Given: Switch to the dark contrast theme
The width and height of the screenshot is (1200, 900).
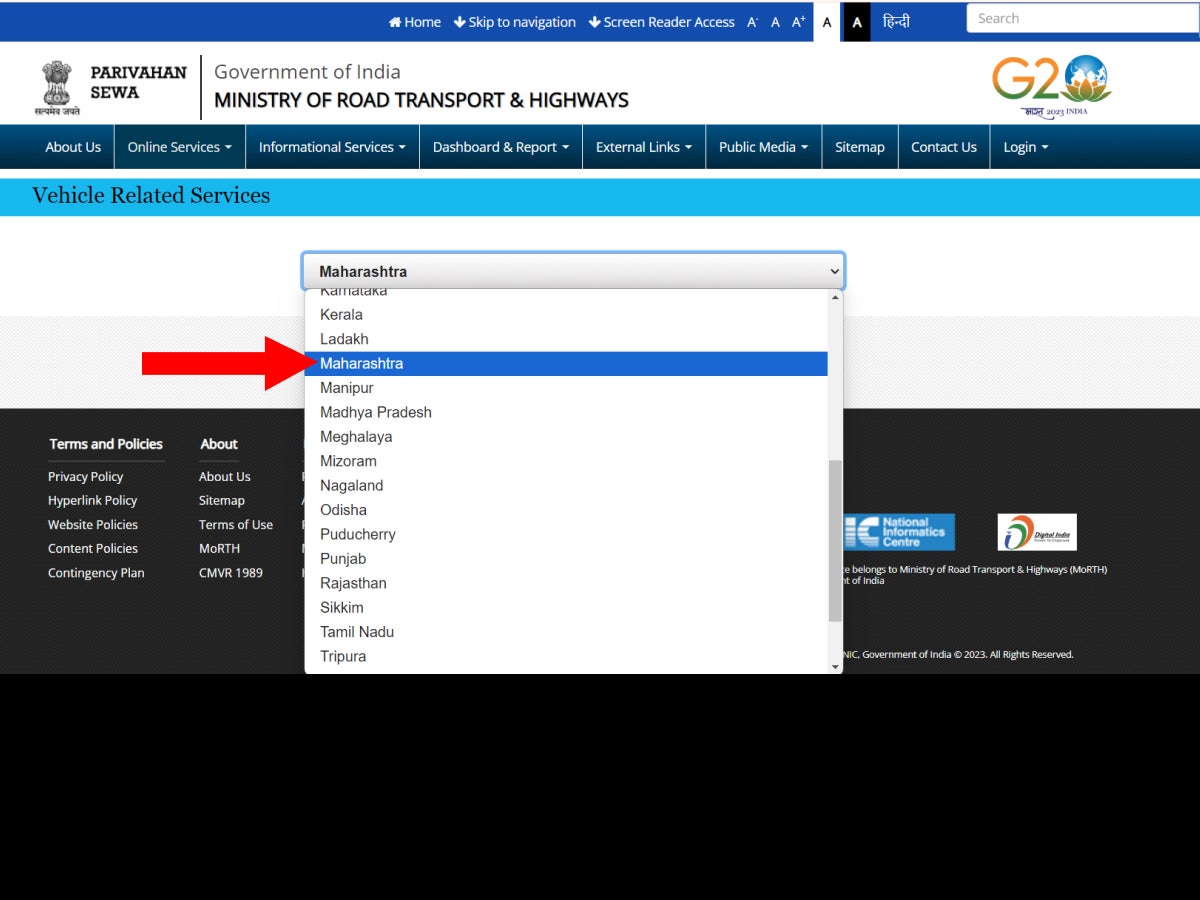Looking at the screenshot, I should click(x=855, y=21).
